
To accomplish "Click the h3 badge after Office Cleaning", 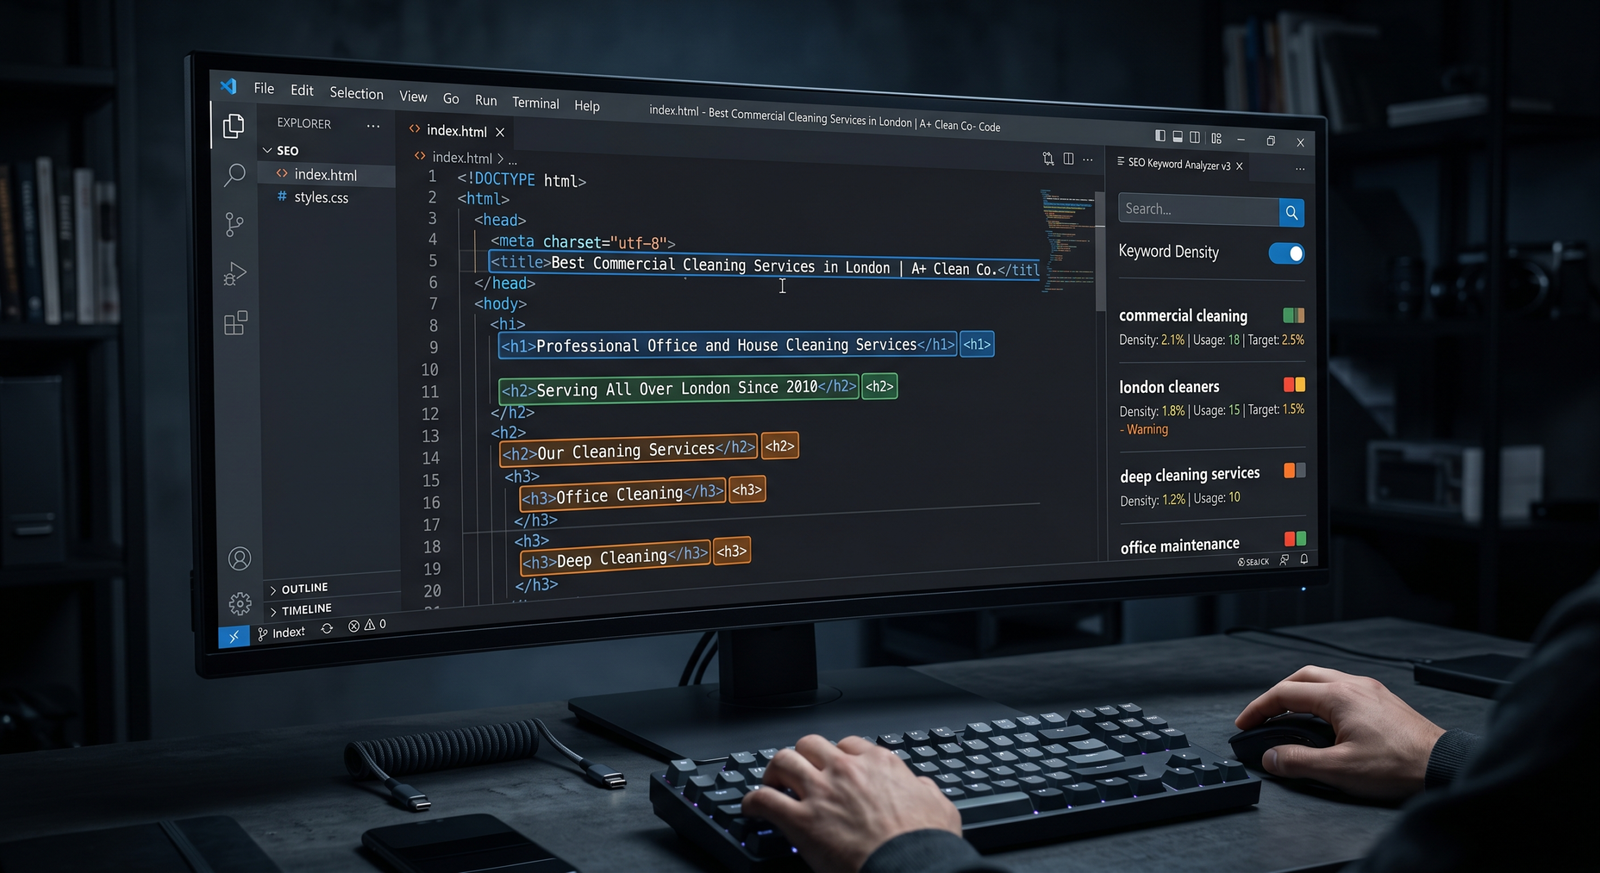I will 747,490.
